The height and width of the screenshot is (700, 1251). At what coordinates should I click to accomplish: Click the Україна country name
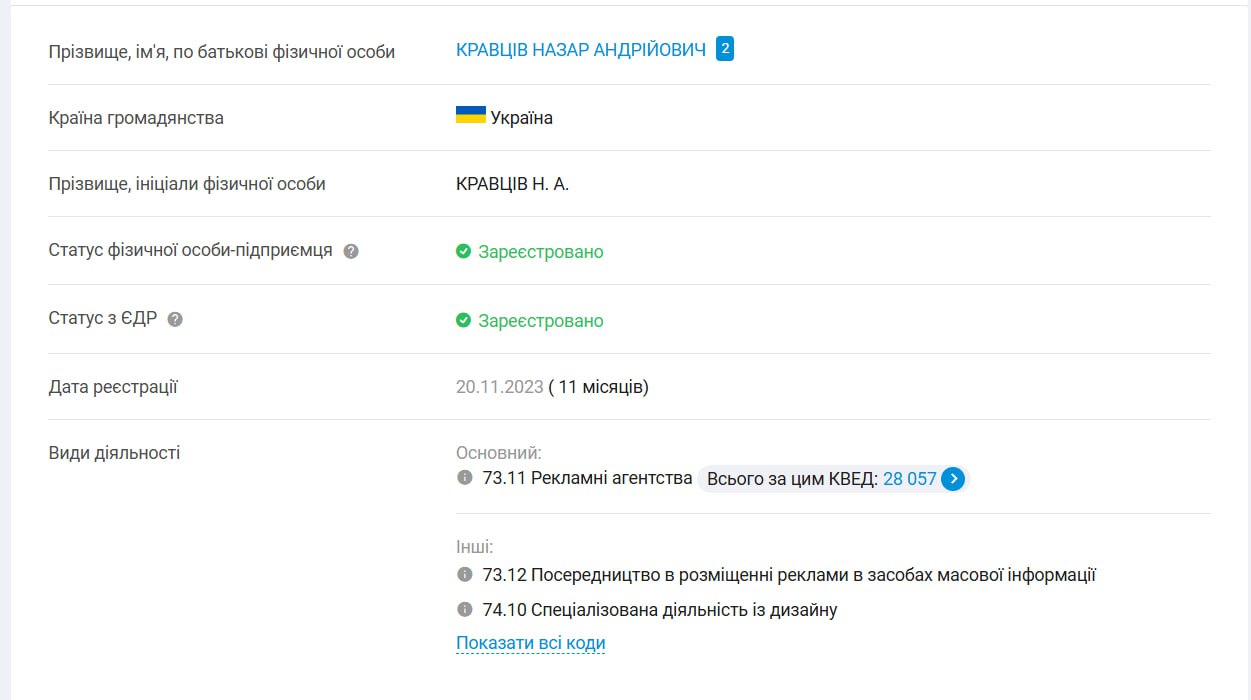522,118
